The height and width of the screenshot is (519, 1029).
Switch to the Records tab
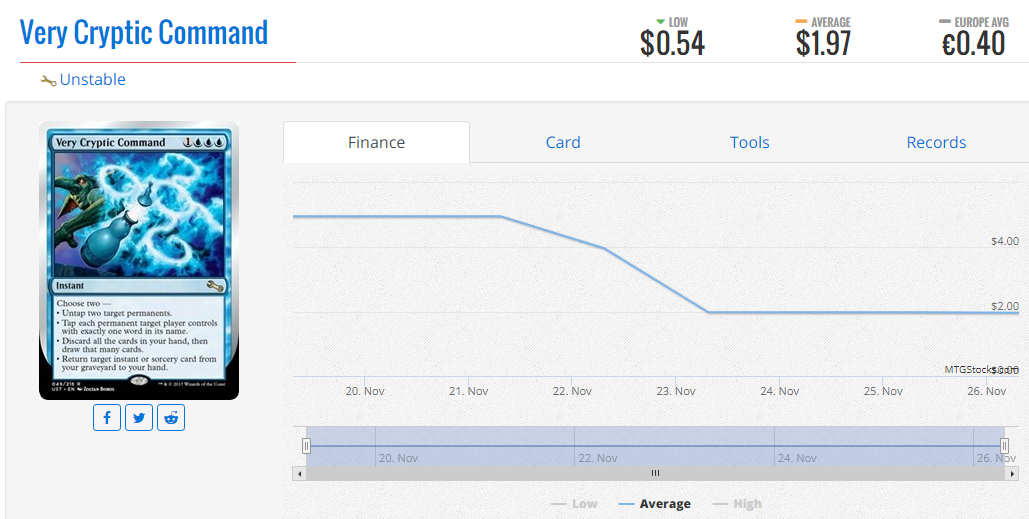click(936, 142)
